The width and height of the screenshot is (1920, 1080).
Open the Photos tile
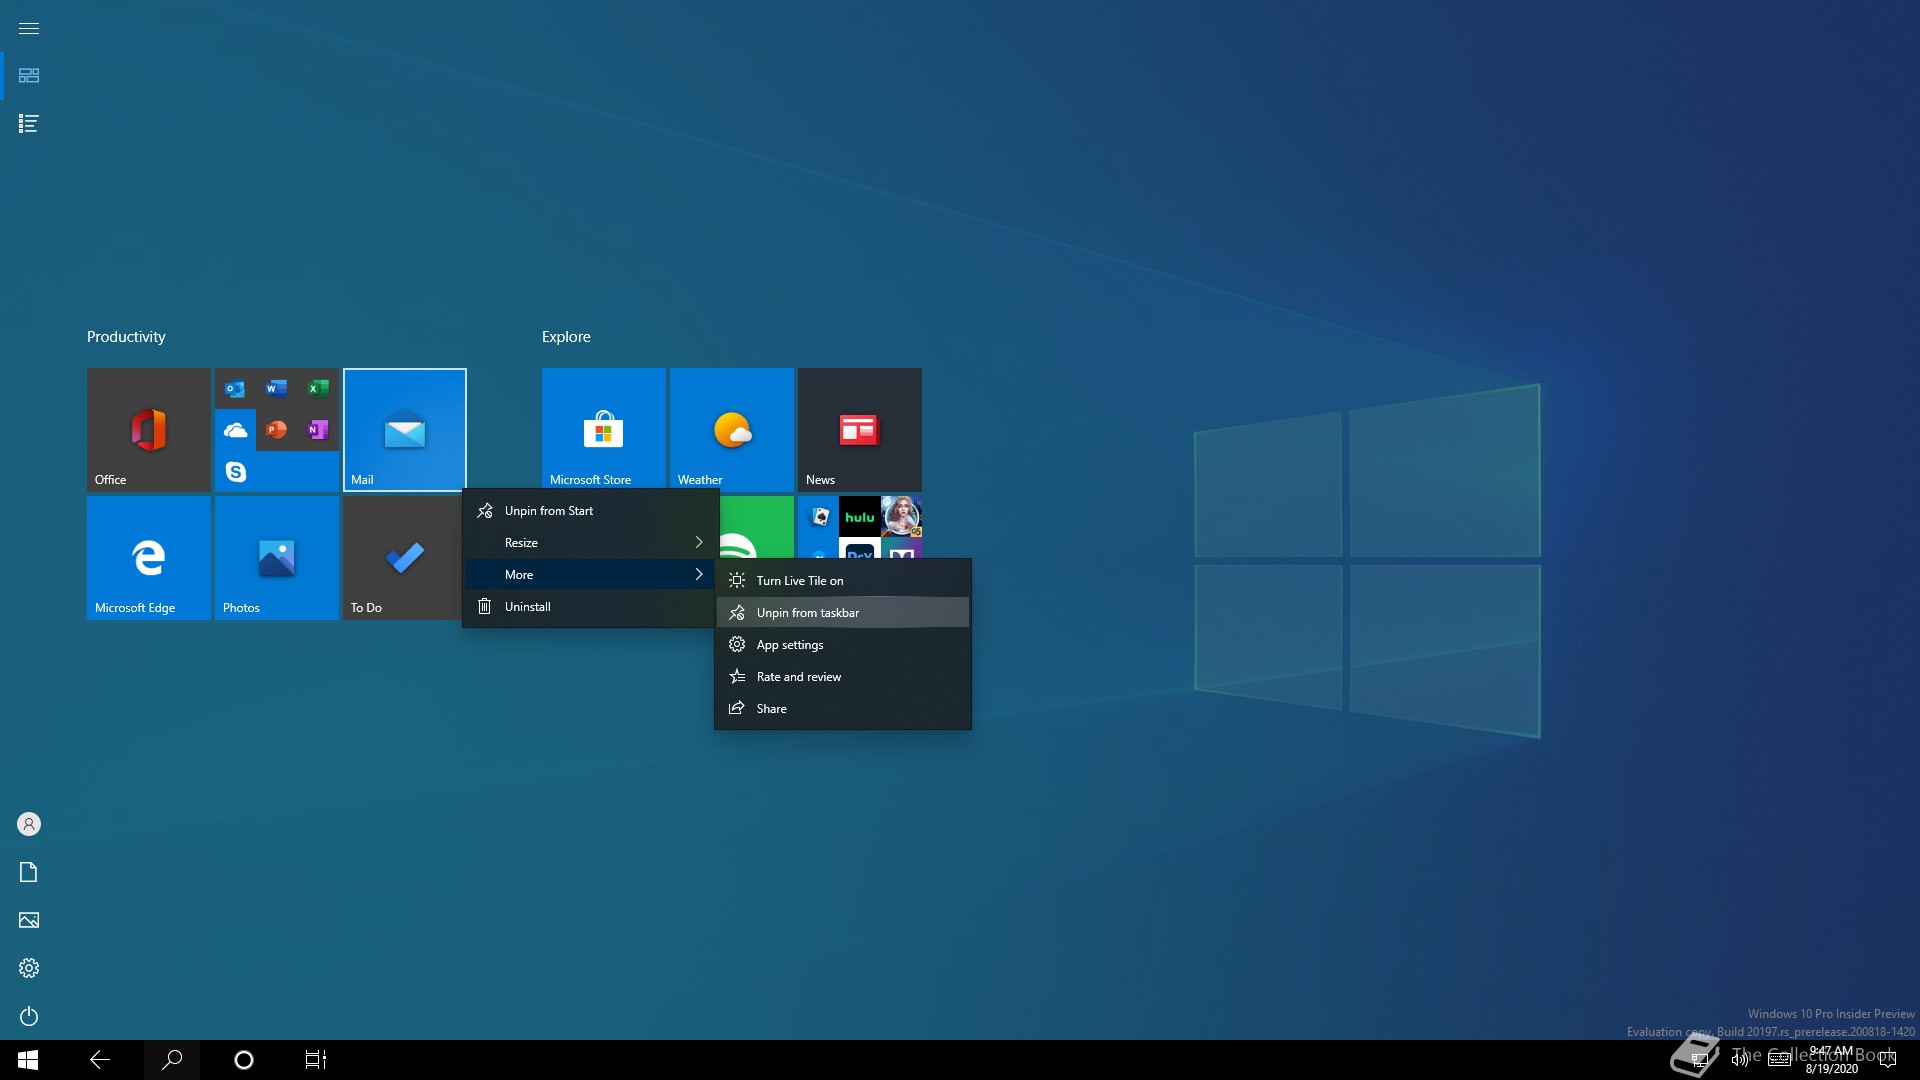click(x=276, y=557)
